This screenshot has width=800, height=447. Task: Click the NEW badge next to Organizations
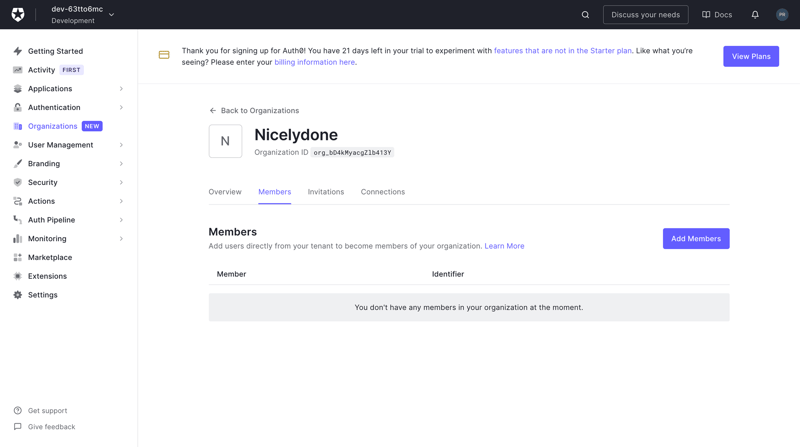click(92, 126)
